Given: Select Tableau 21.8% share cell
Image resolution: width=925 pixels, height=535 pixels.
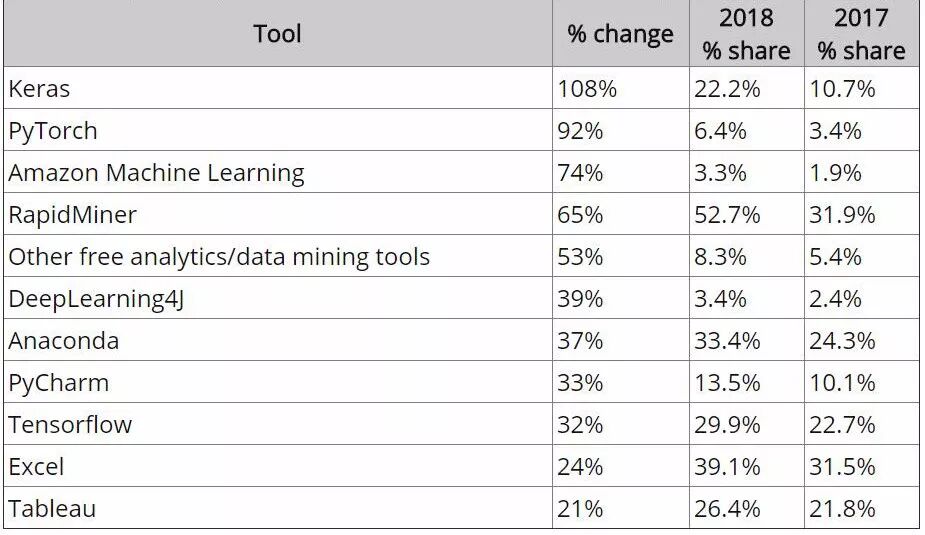Looking at the screenshot, I should click(861, 508).
